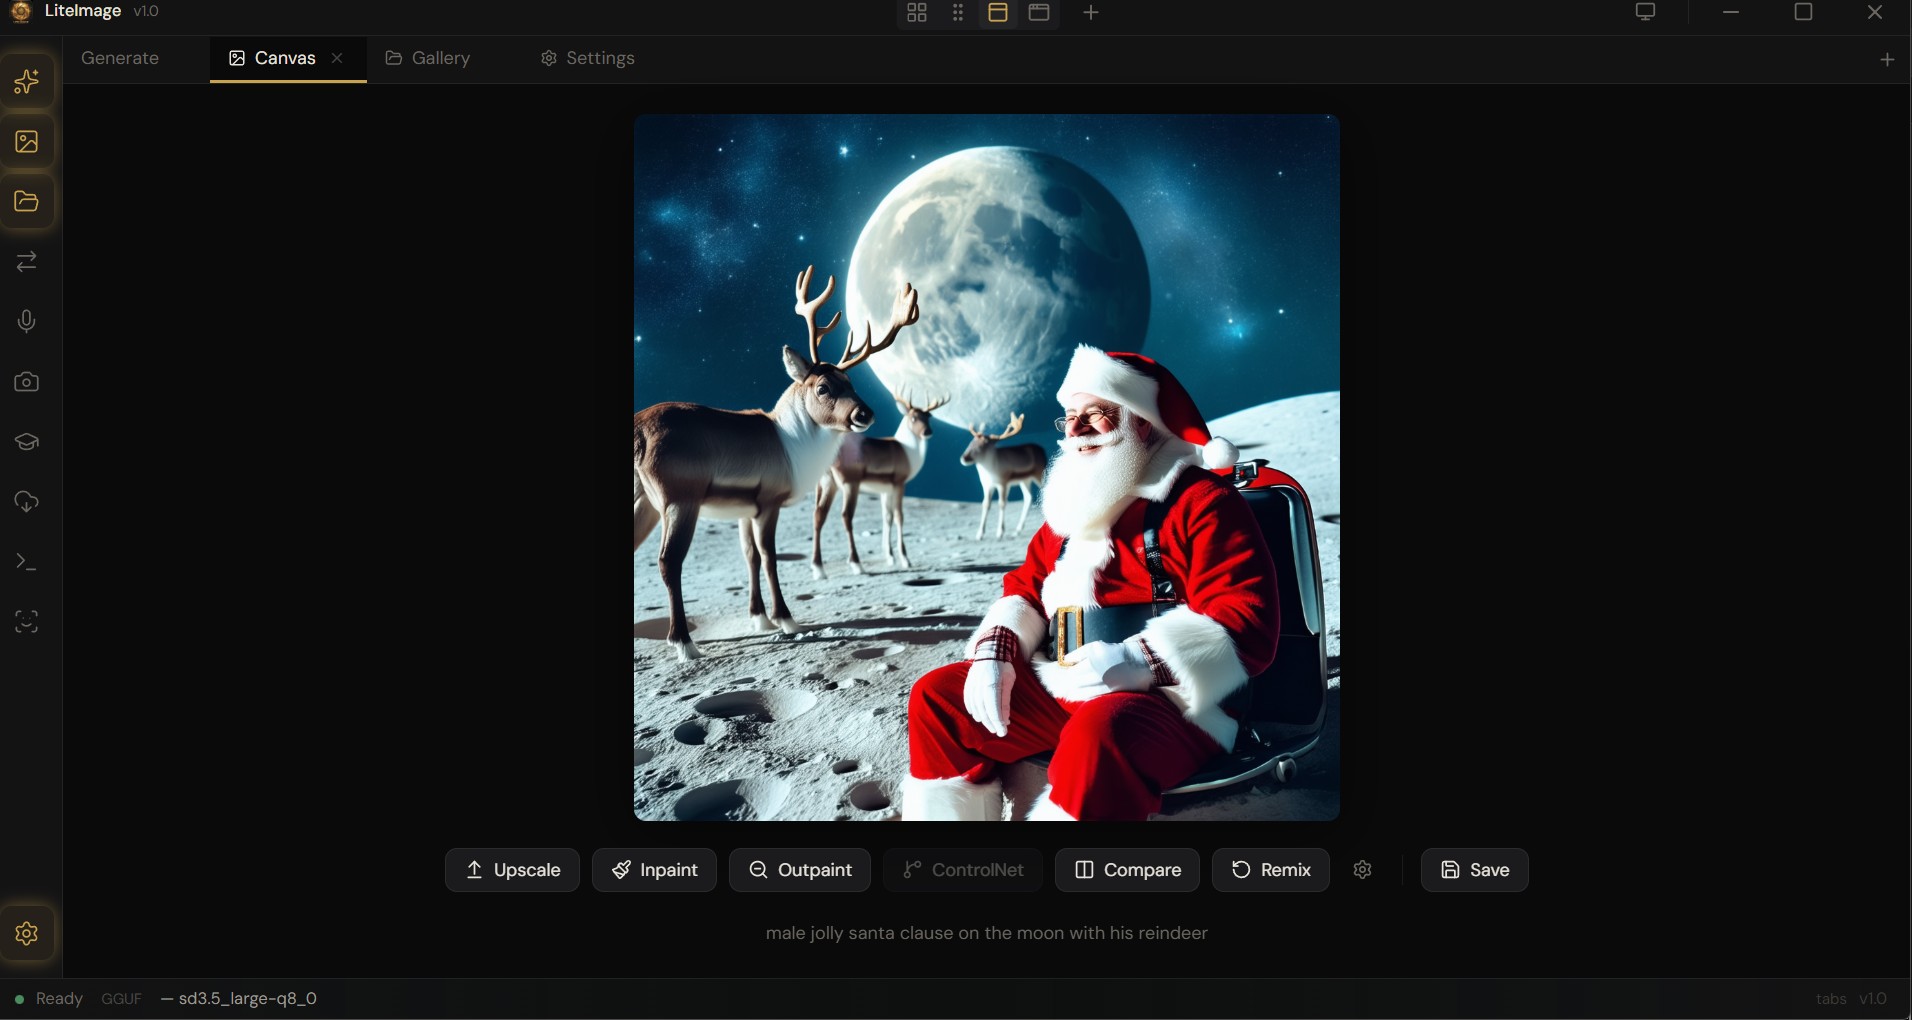Click the face scan icon in sidebar
This screenshot has width=1912, height=1020.
pos(27,622)
